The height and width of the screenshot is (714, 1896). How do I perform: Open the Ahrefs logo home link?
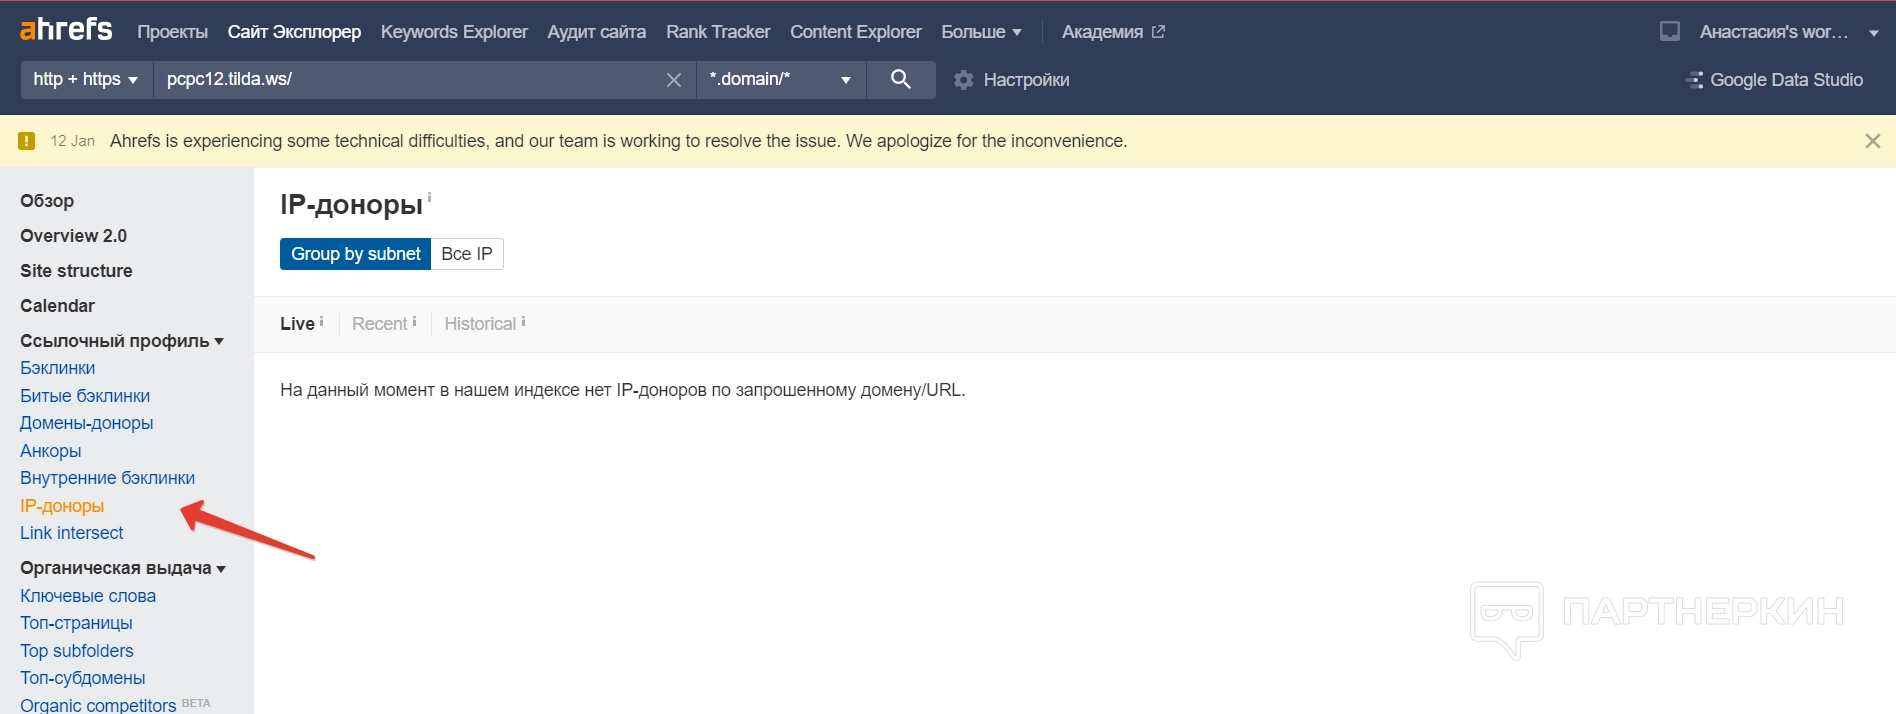tap(66, 30)
